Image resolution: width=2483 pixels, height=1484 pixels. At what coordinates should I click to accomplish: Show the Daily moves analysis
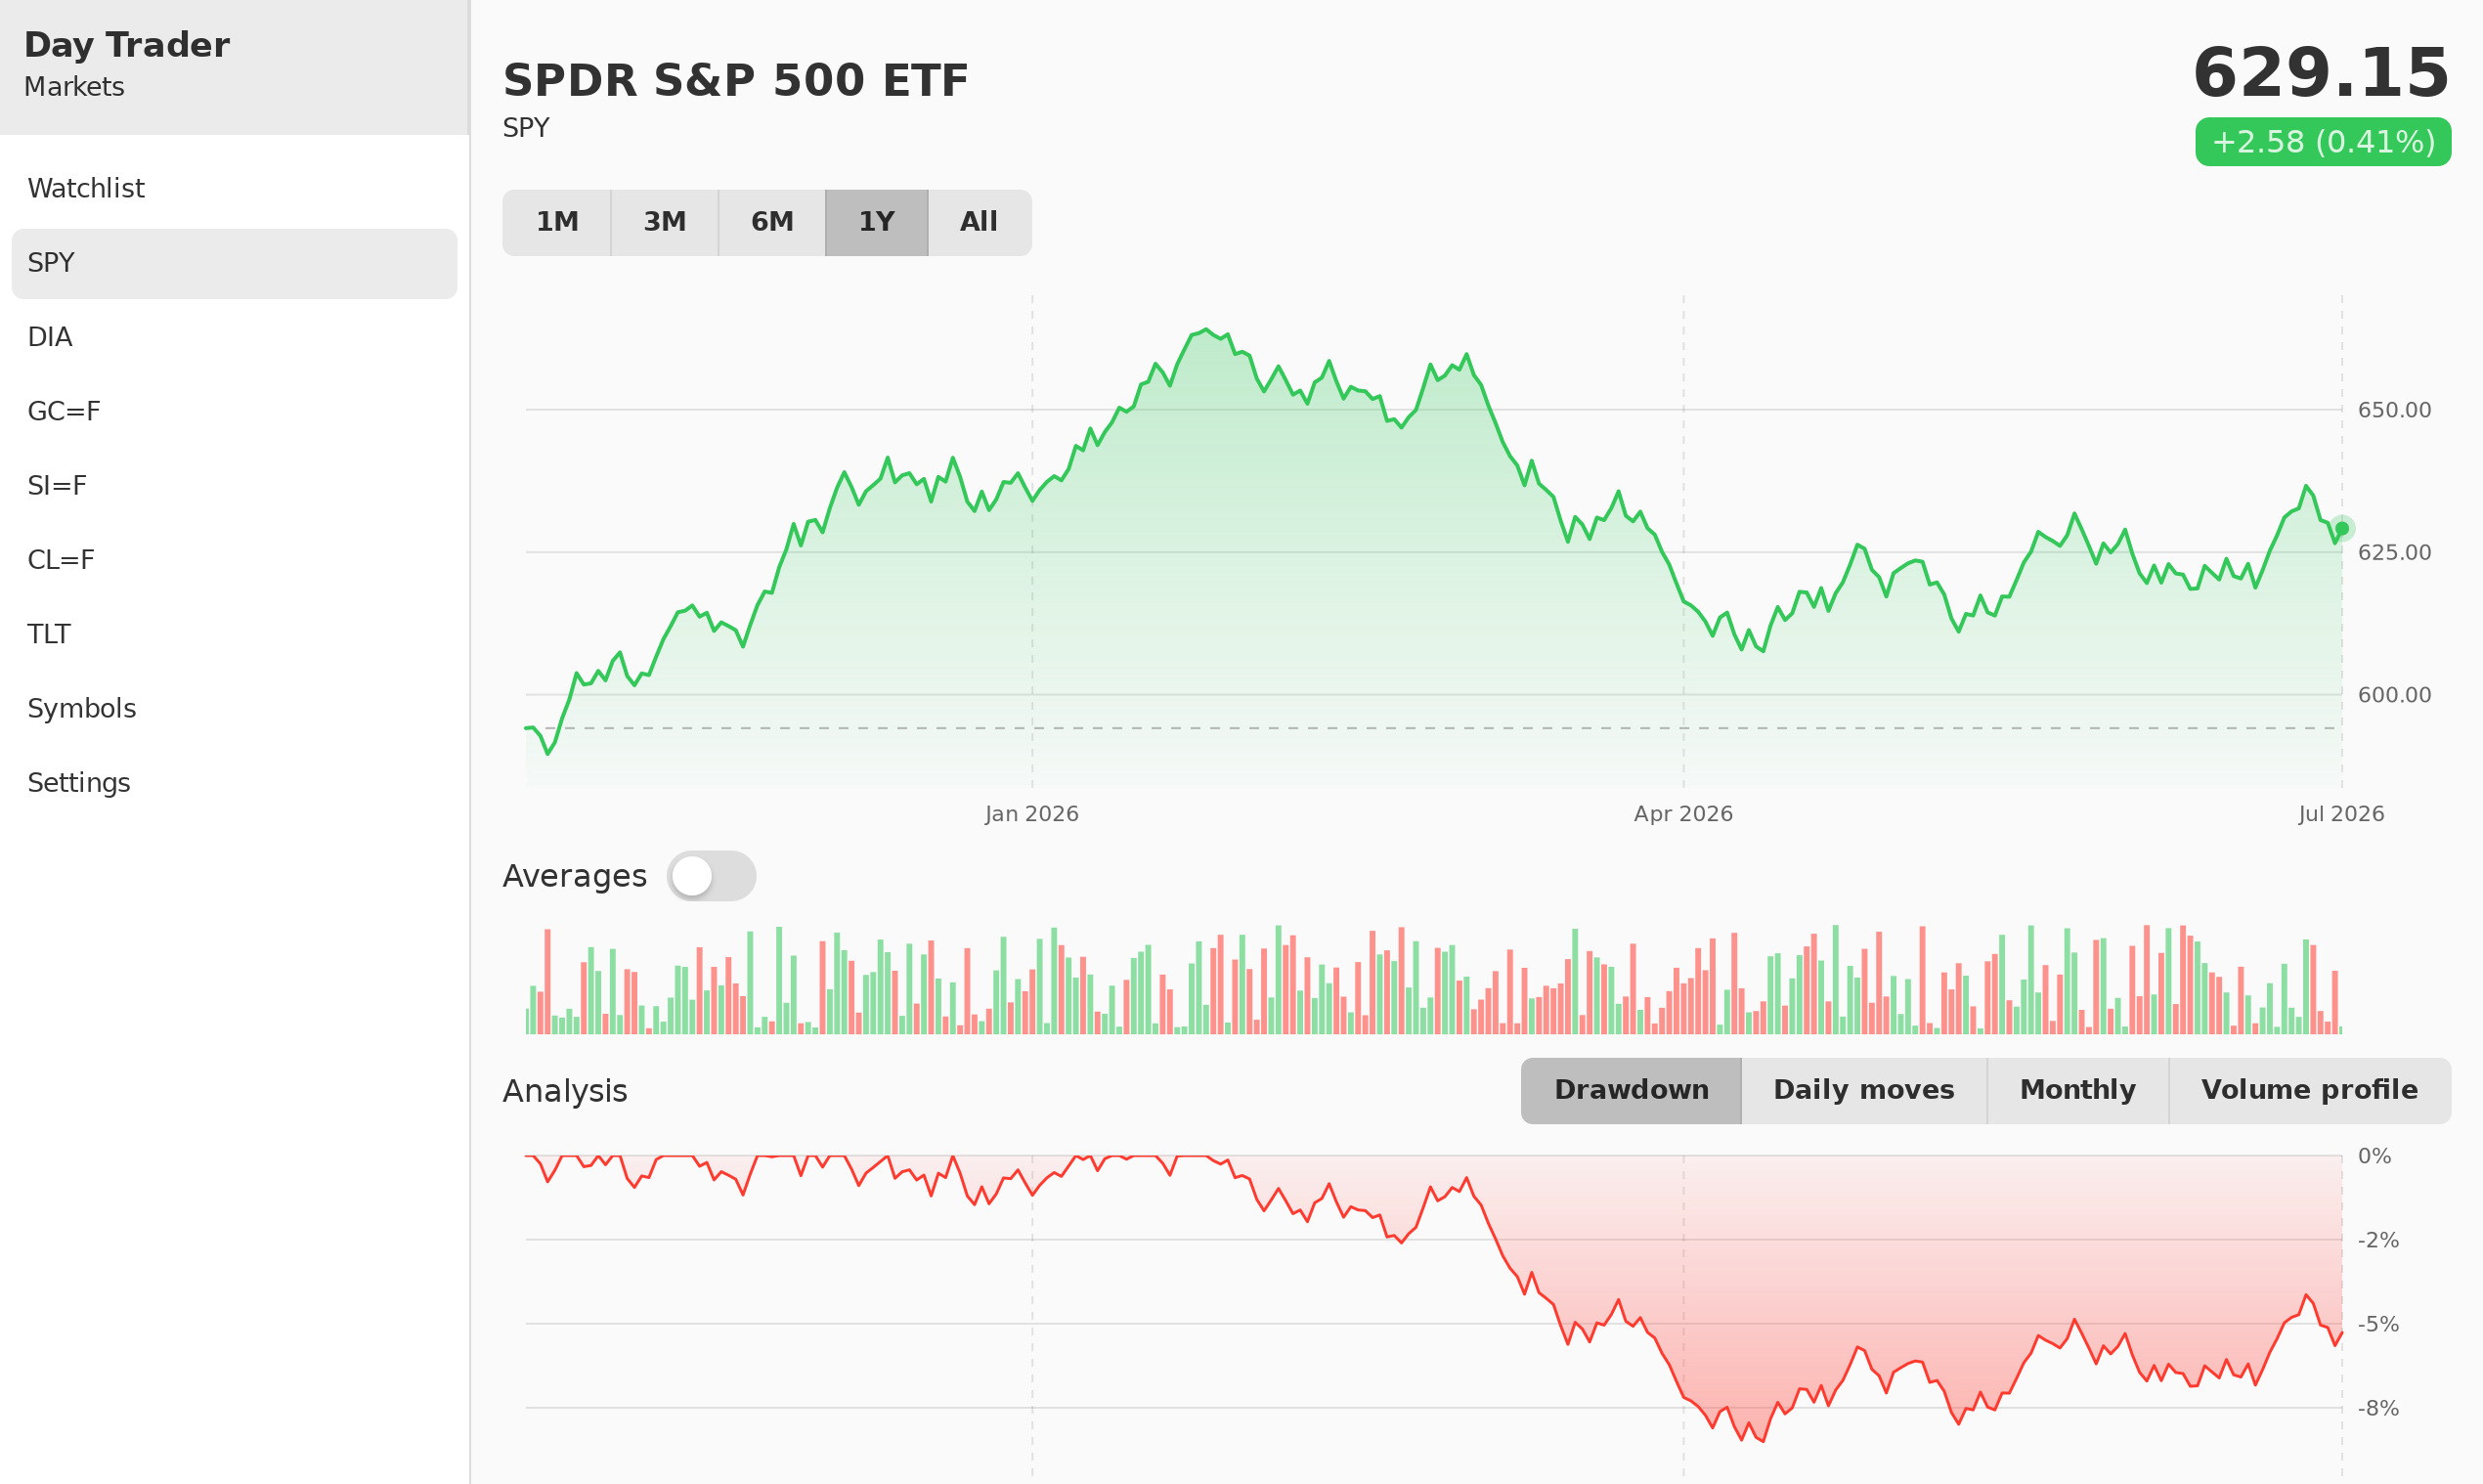(1864, 1091)
